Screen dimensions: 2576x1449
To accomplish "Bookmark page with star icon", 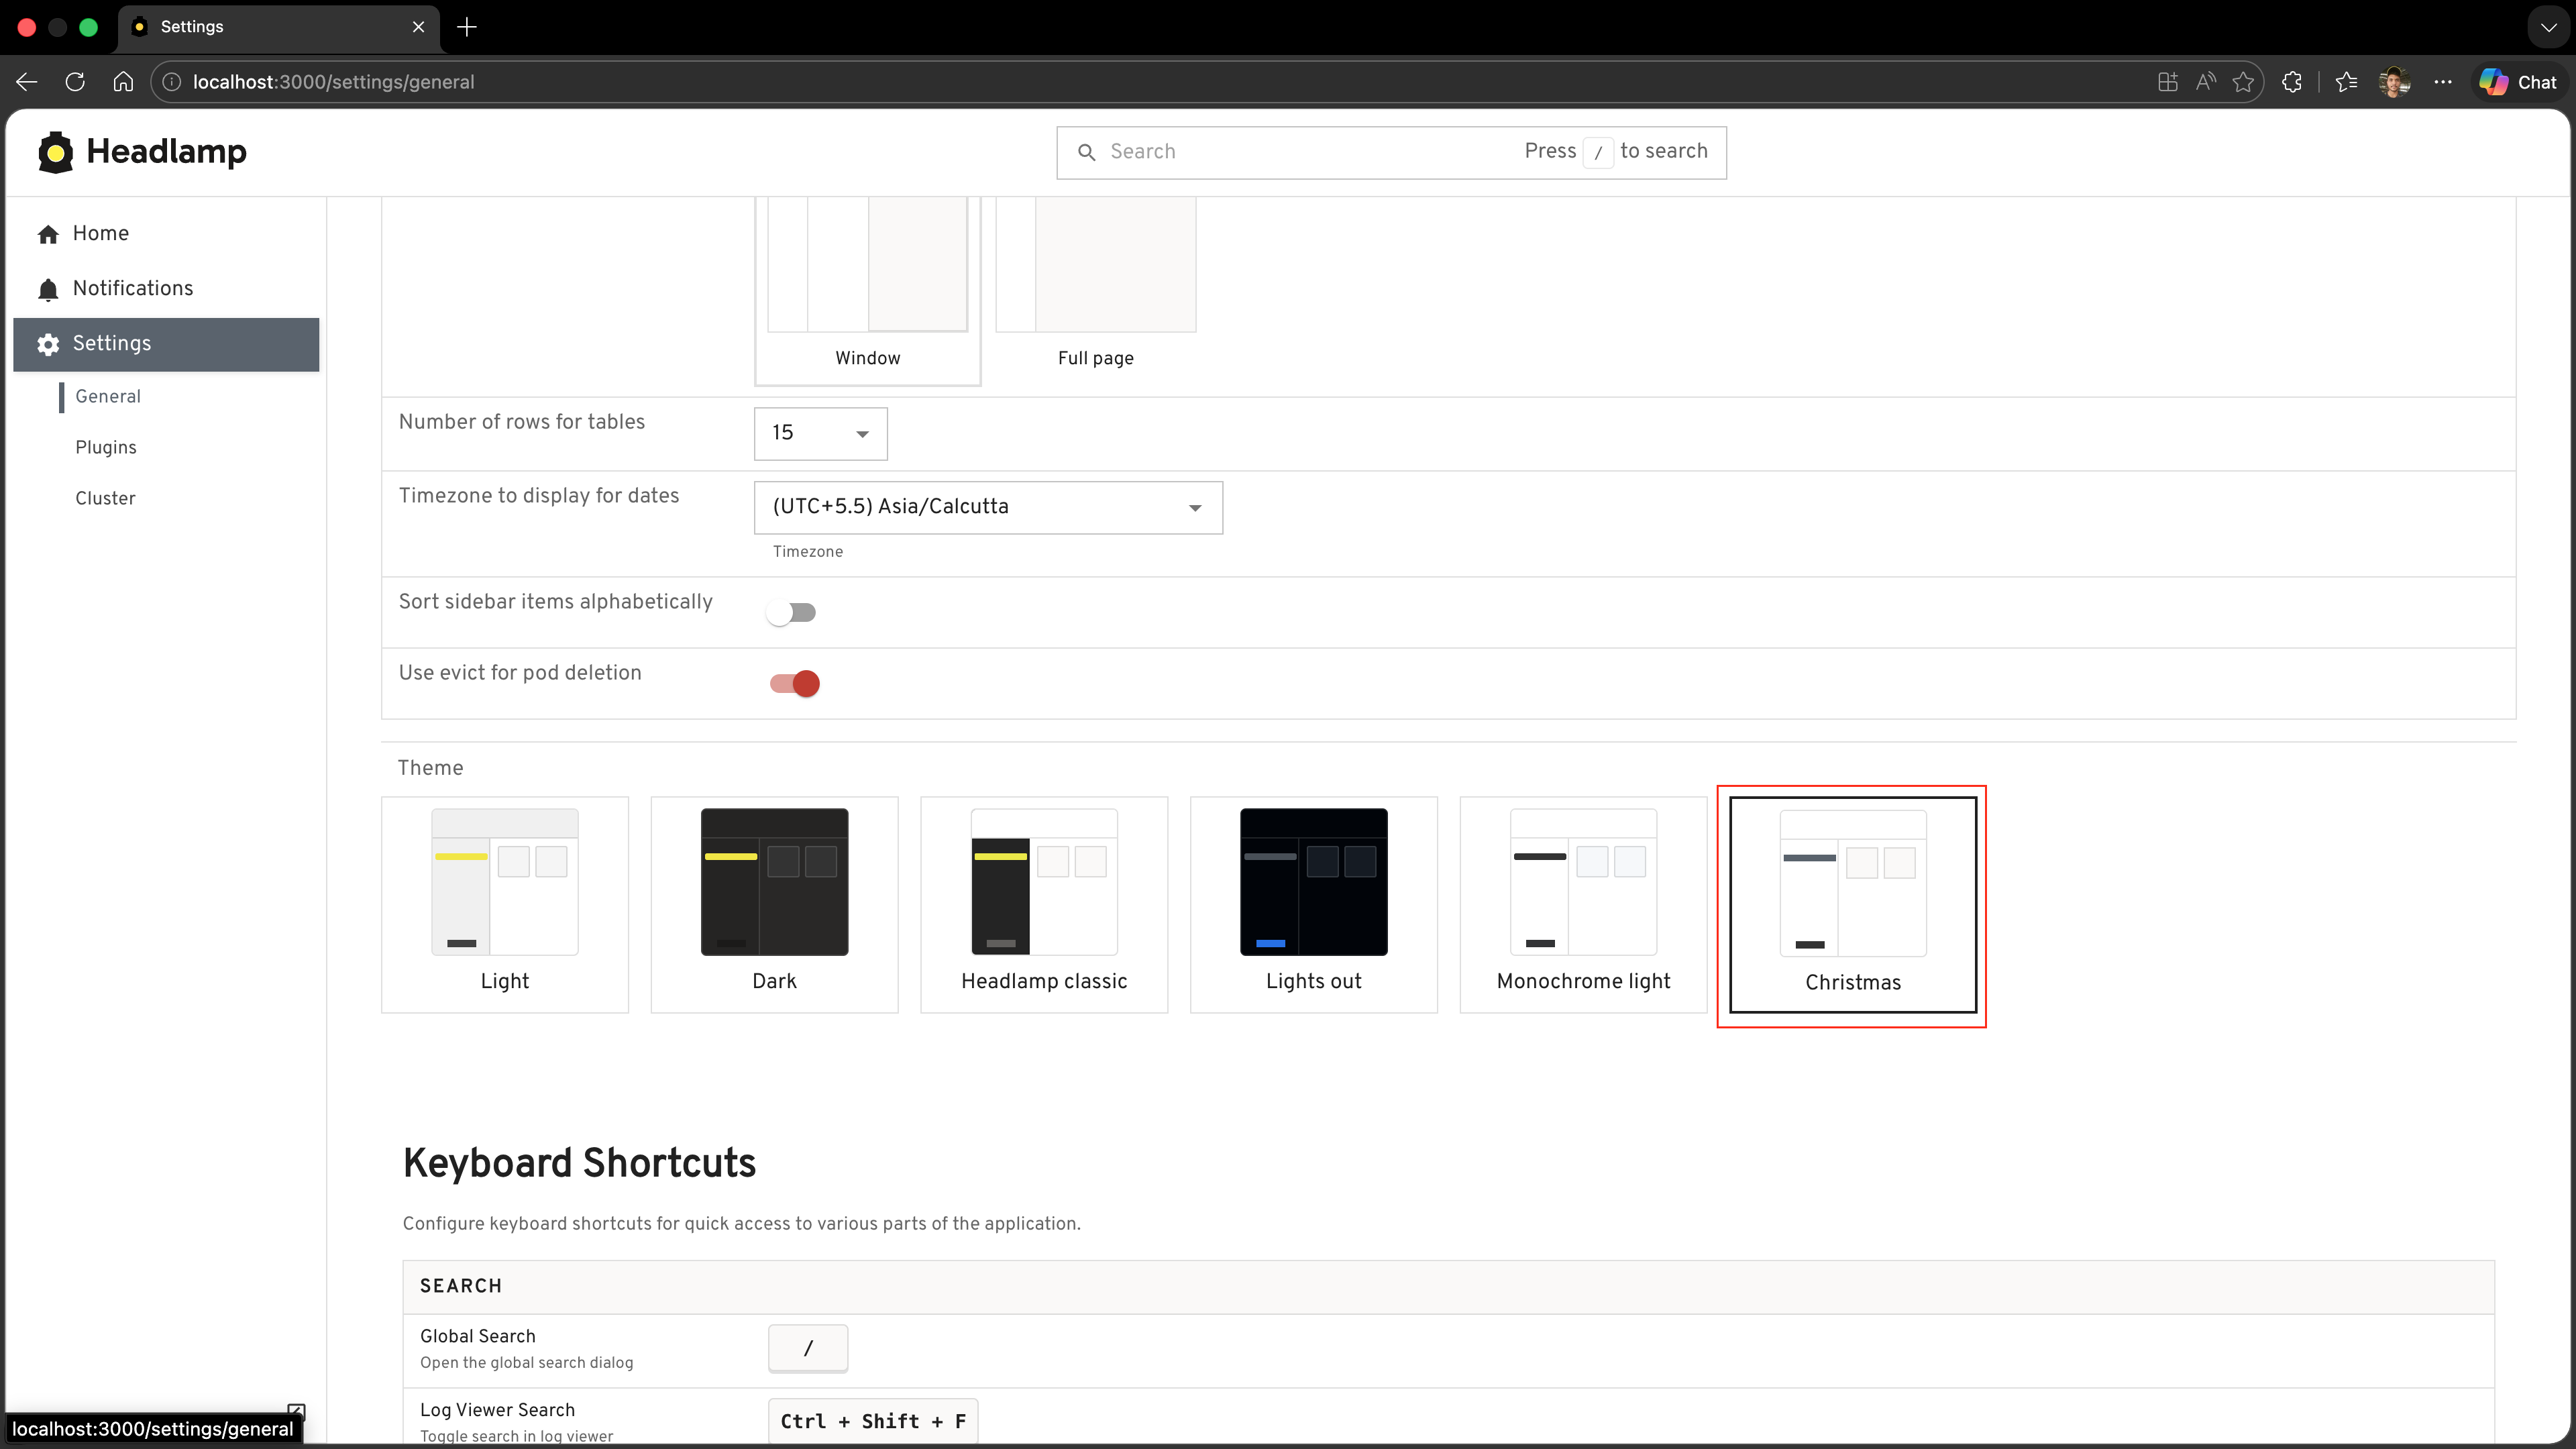I will (x=2243, y=82).
